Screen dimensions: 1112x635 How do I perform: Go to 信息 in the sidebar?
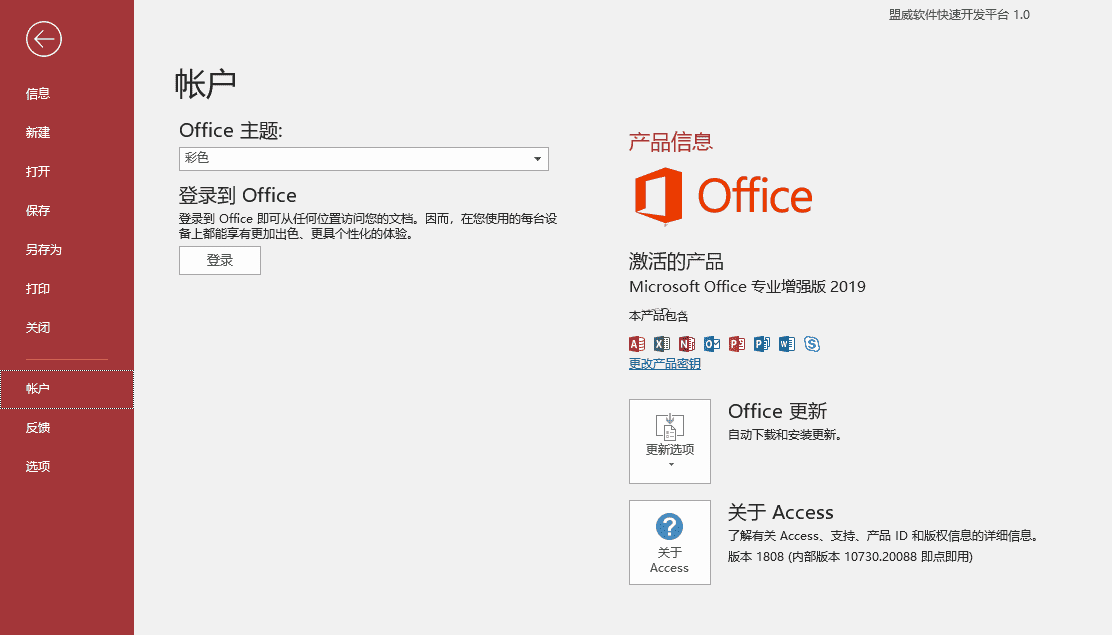[x=38, y=94]
